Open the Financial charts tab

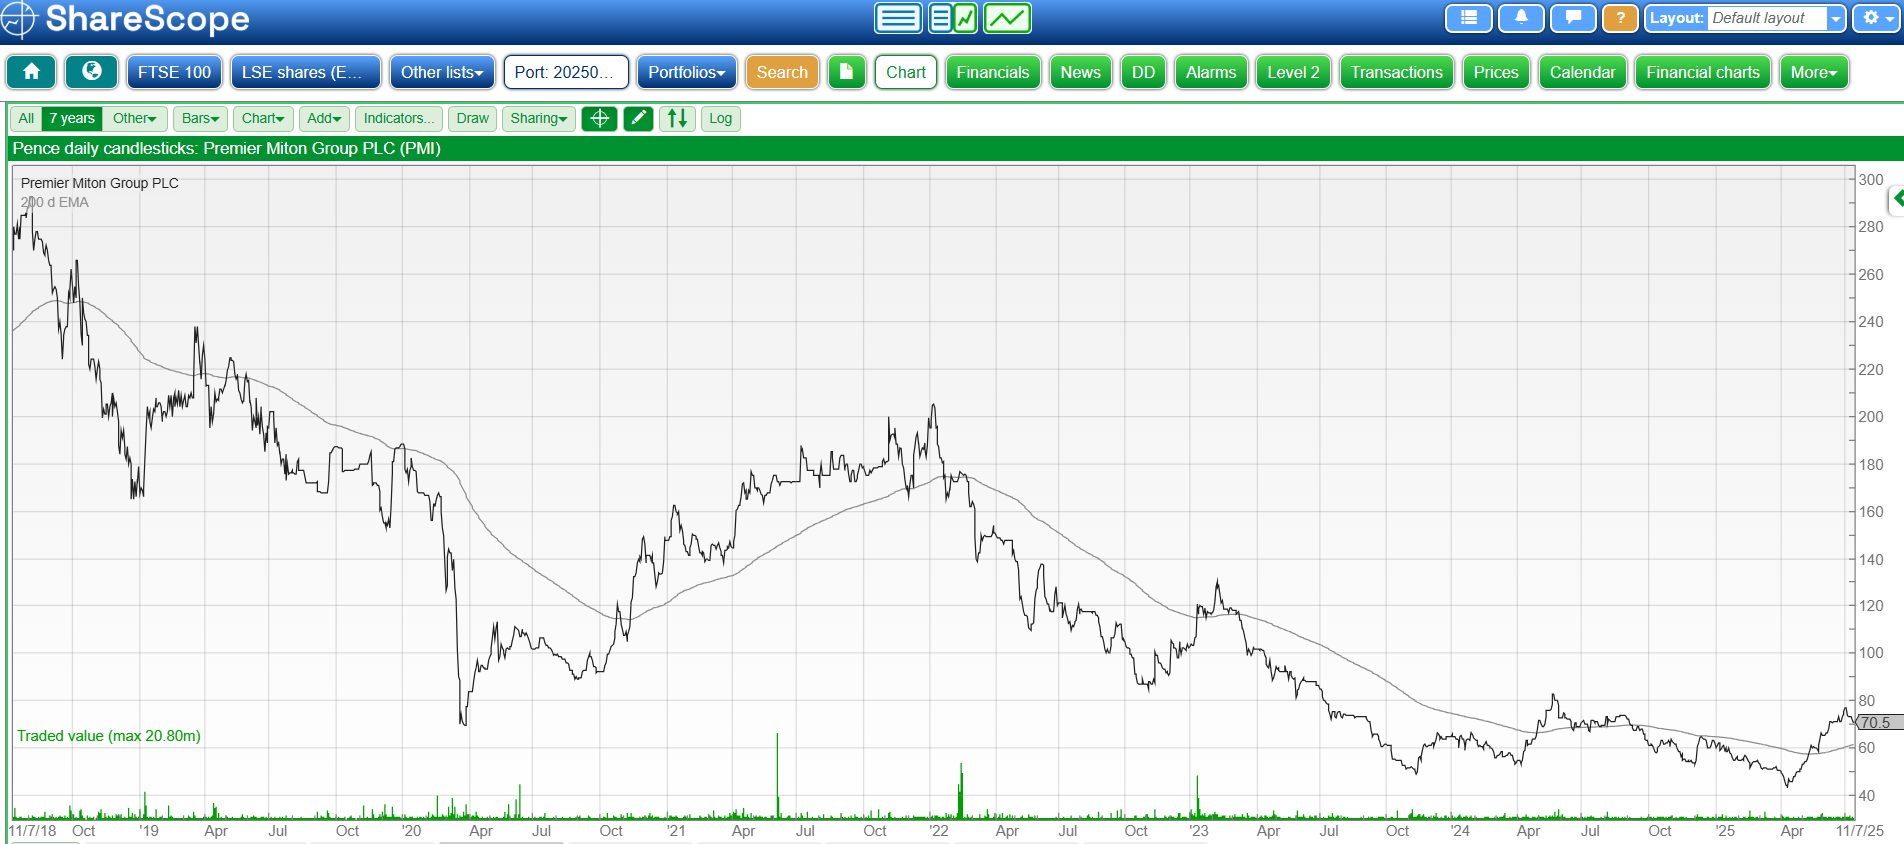click(x=1703, y=72)
